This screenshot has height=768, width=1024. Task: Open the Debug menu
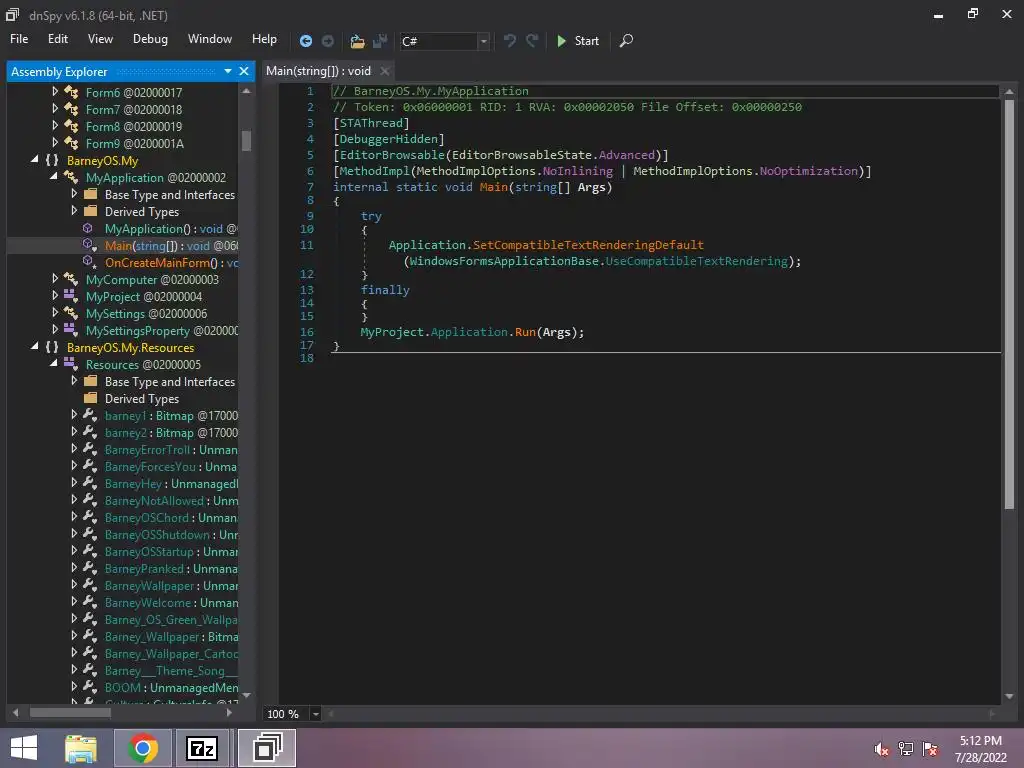click(150, 39)
